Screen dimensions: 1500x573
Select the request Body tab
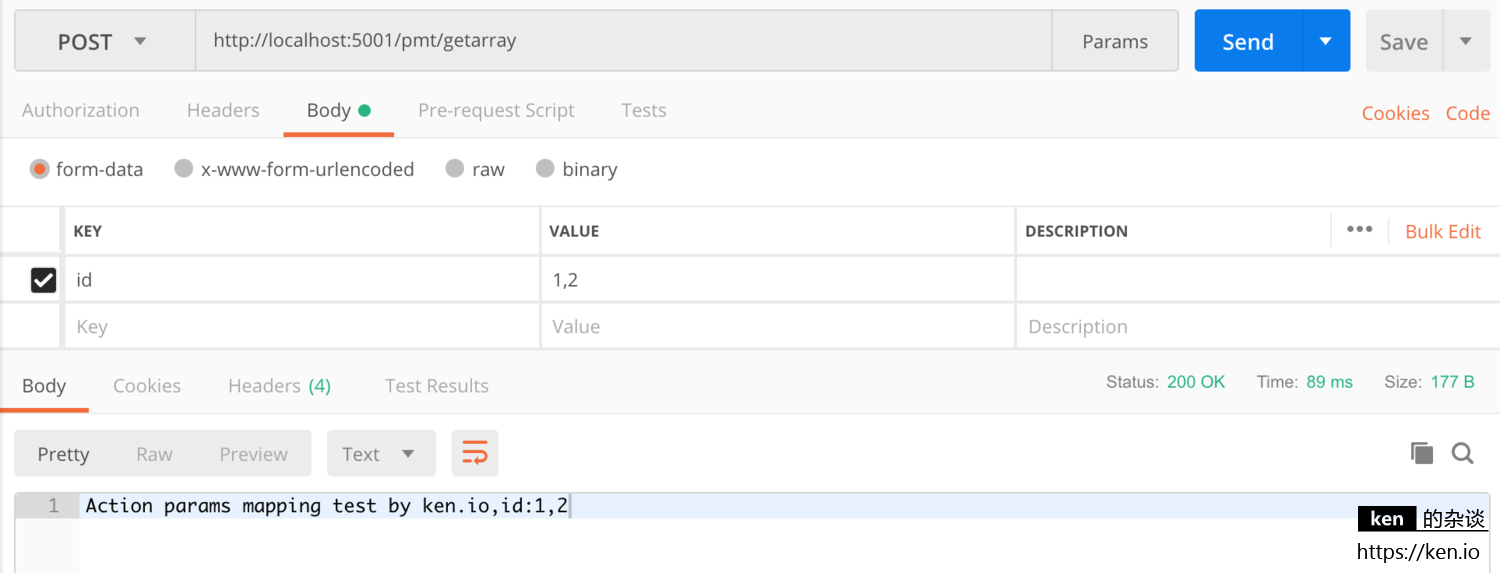338,110
